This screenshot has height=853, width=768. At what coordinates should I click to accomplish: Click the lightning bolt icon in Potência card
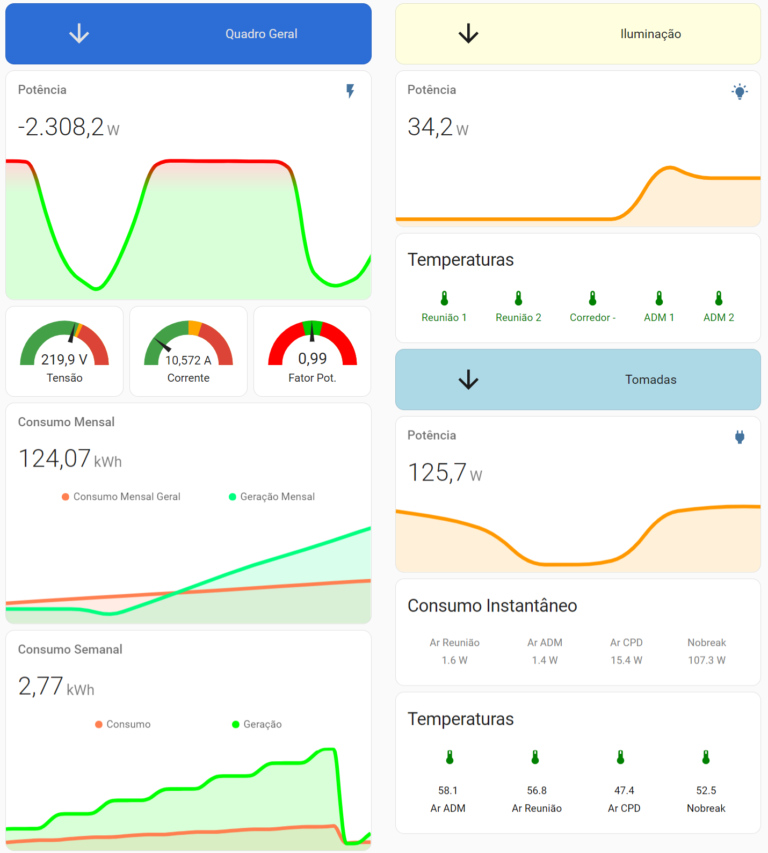pos(350,91)
